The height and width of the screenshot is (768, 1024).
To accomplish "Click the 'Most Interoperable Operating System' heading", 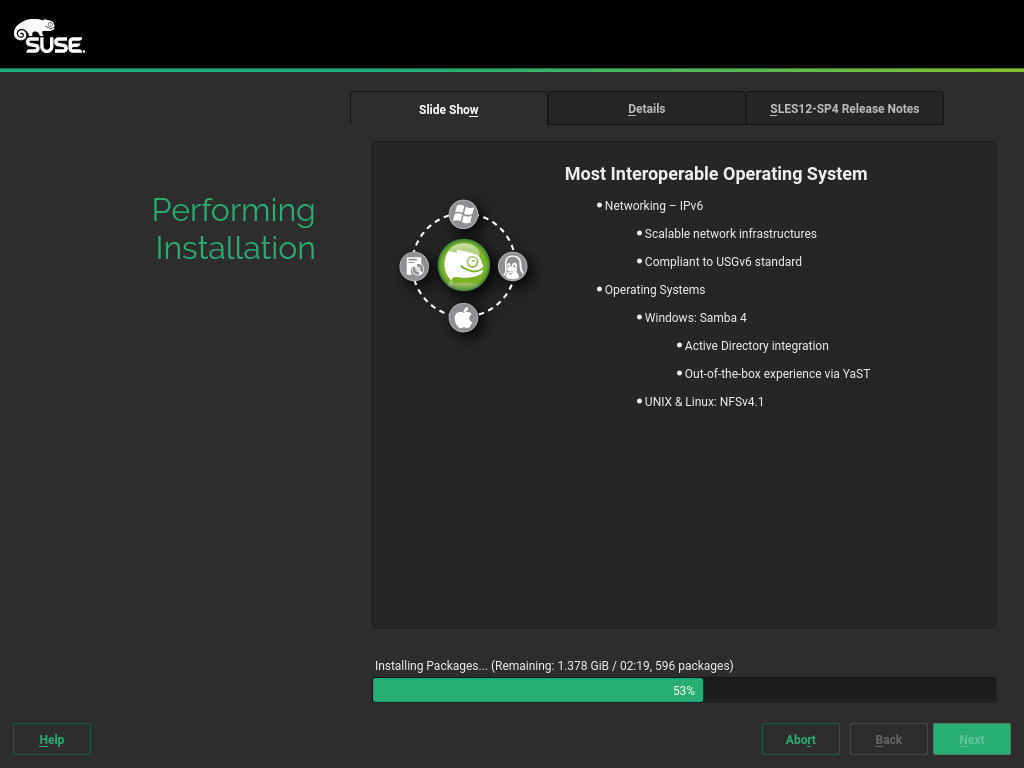I will (715, 174).
